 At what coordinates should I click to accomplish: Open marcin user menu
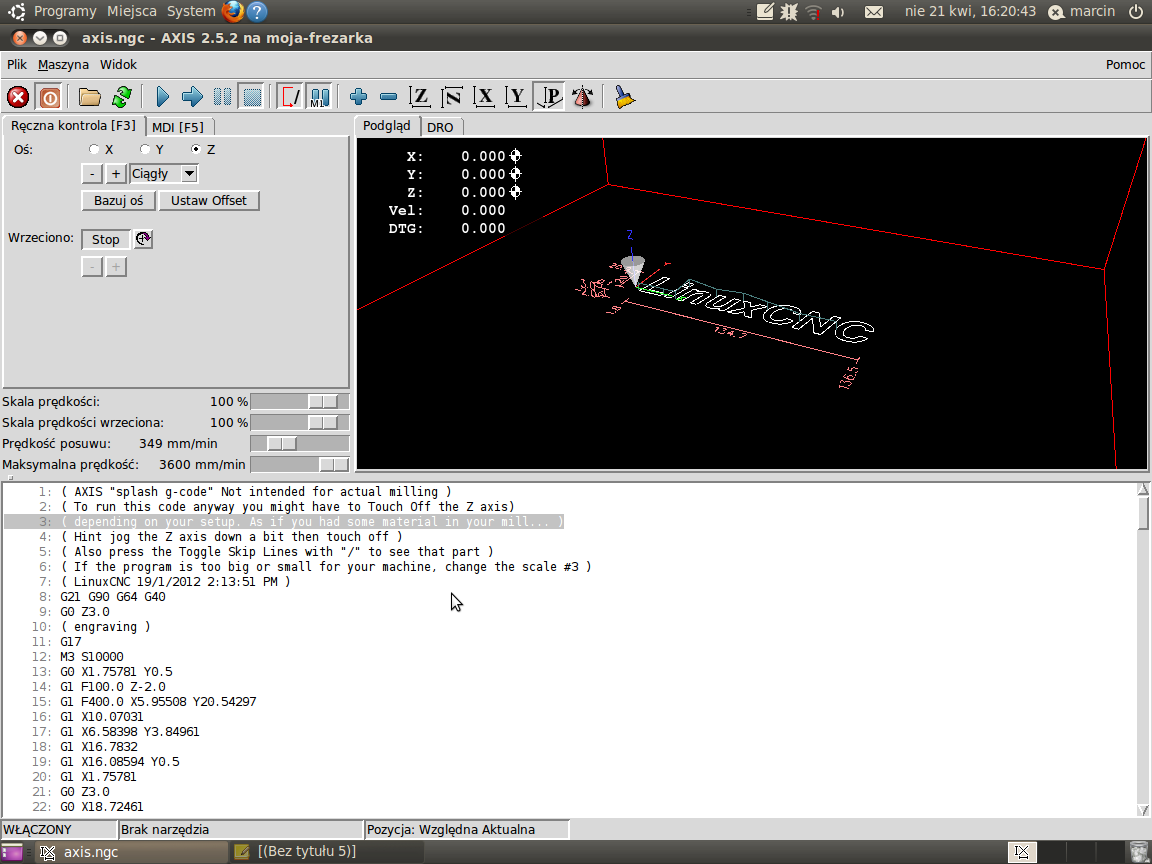pyautogui.click(x=1081, y=11)
